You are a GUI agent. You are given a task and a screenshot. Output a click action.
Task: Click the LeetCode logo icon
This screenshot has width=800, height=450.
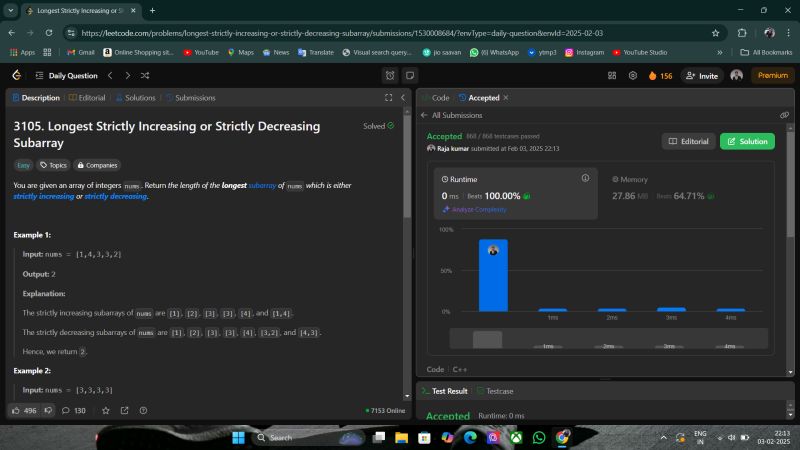pos(16,76)
